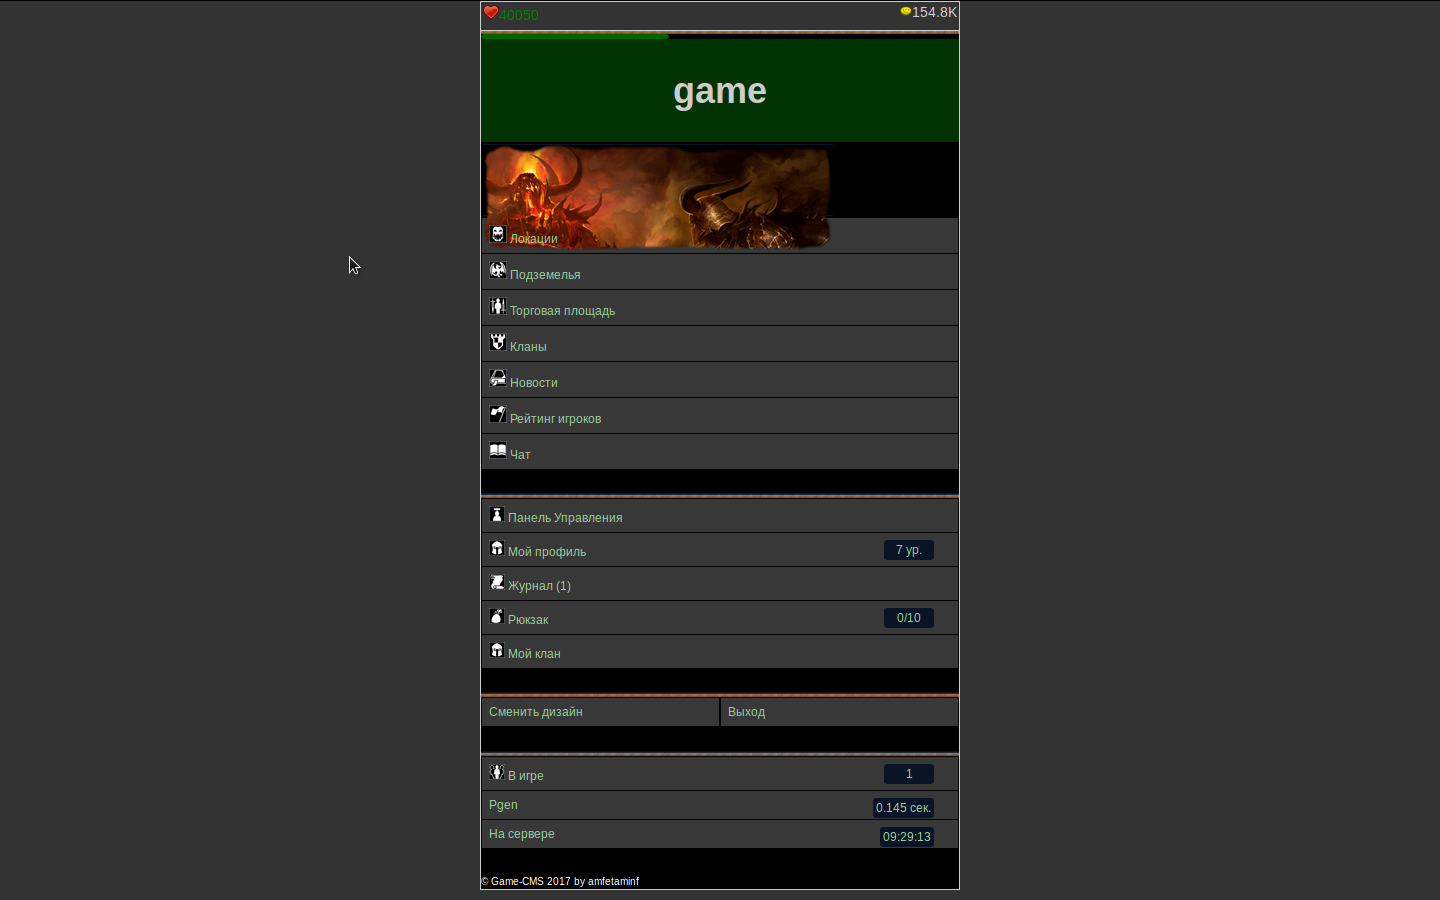Click the Торговая площадь market icon

click(x=498, y=306)
